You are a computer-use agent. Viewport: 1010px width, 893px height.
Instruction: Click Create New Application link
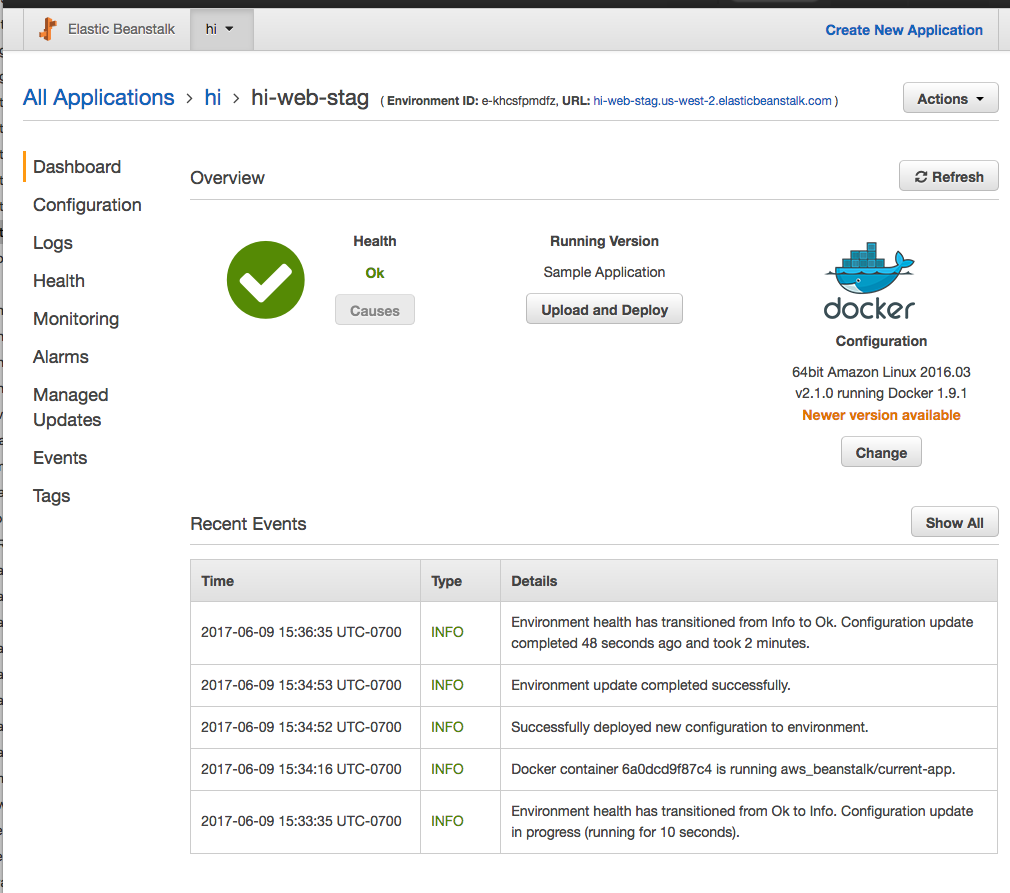(x=904, y=30)
